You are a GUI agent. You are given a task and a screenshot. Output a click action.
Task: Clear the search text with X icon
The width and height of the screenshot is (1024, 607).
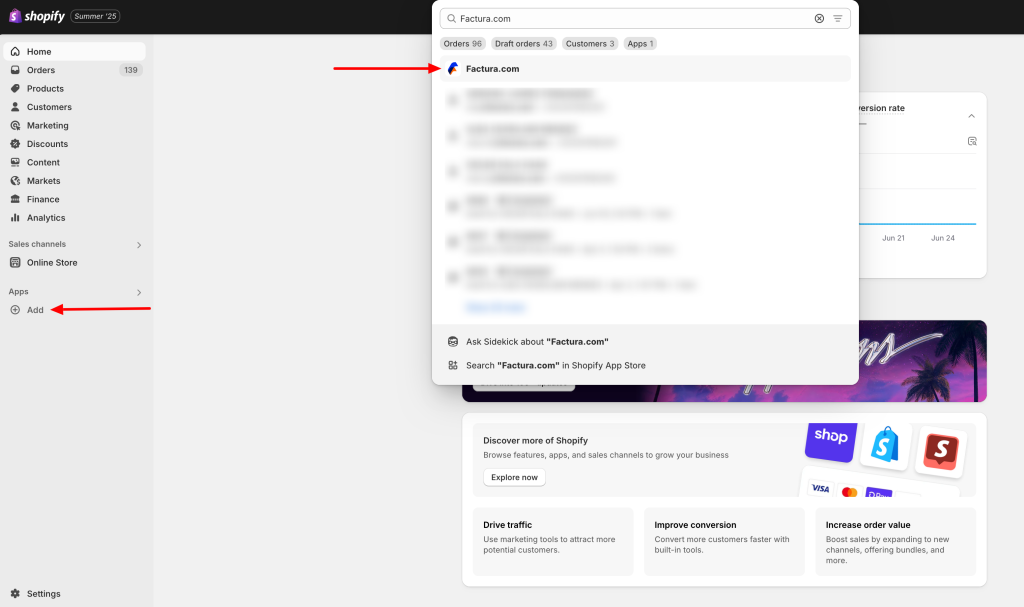click(819, 19)
